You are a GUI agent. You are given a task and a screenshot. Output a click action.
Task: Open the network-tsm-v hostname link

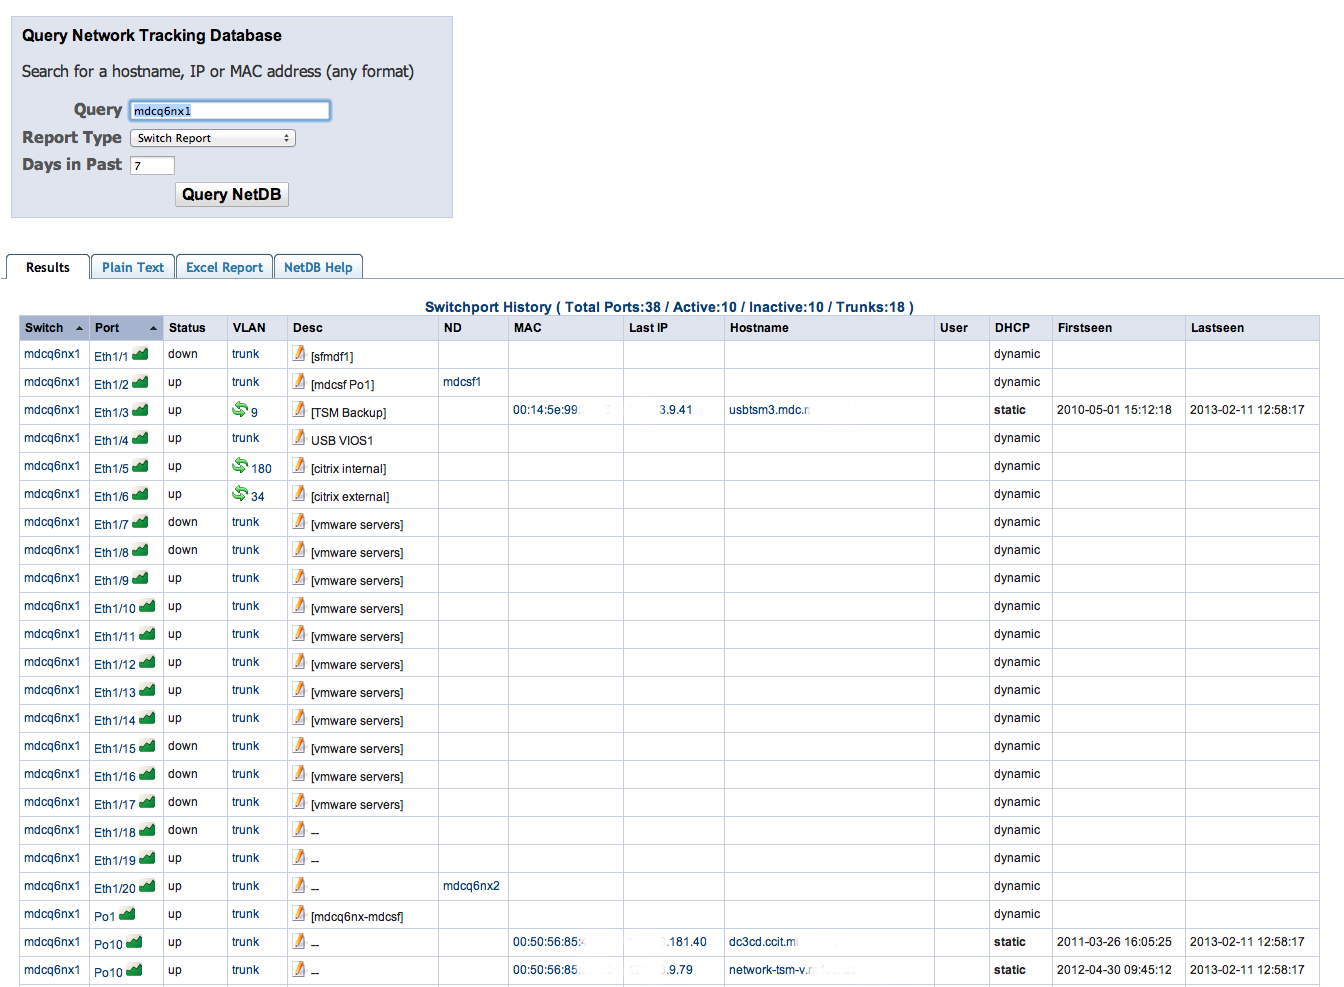770,970
